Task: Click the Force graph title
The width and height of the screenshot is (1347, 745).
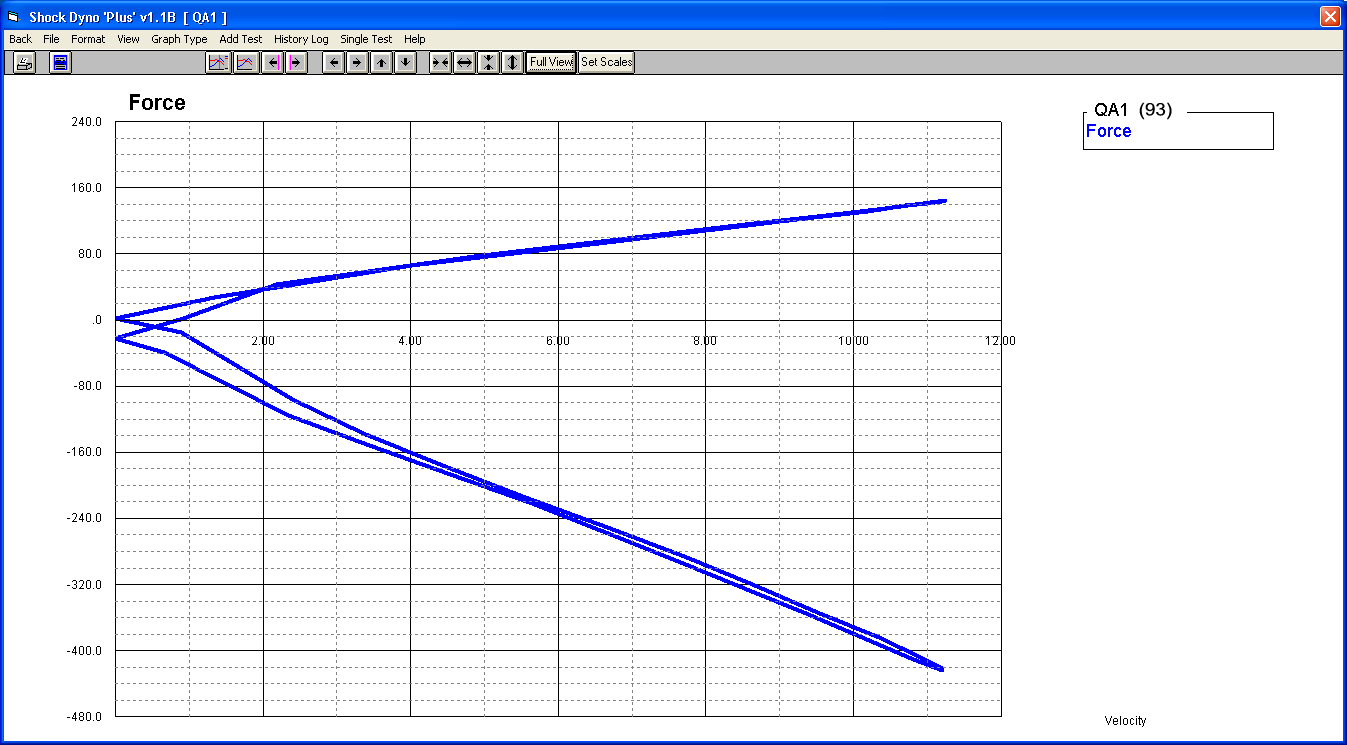Action: tap(157, 103)
